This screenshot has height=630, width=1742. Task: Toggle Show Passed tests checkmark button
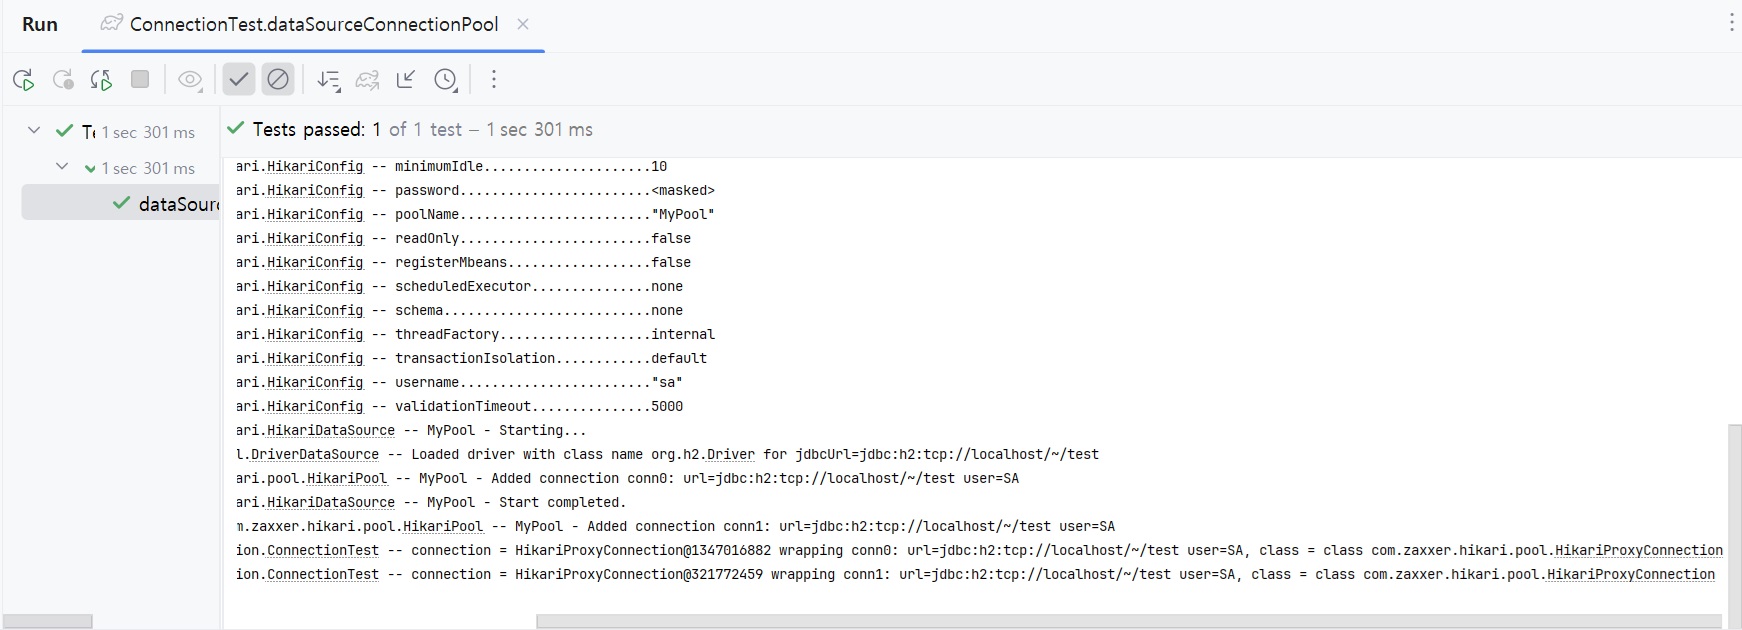click(238, 79)
